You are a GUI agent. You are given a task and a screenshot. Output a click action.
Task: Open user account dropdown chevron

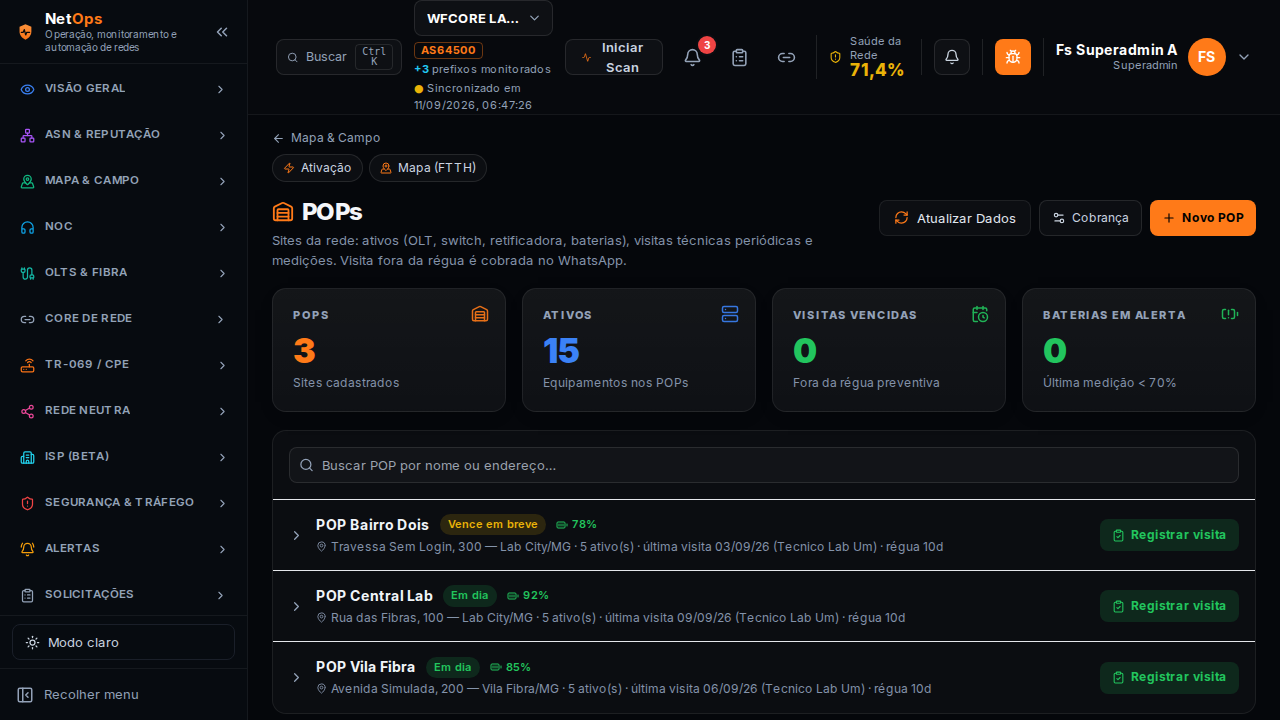pos(1244,57)
